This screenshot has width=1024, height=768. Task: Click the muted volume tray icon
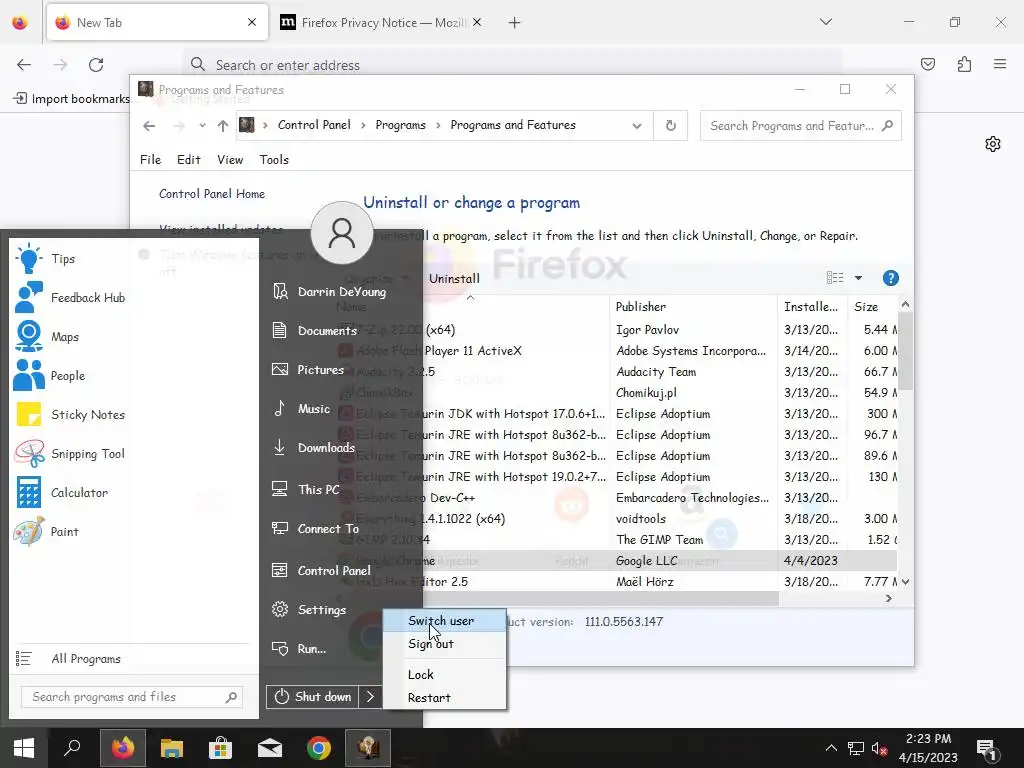pos(879,748)
